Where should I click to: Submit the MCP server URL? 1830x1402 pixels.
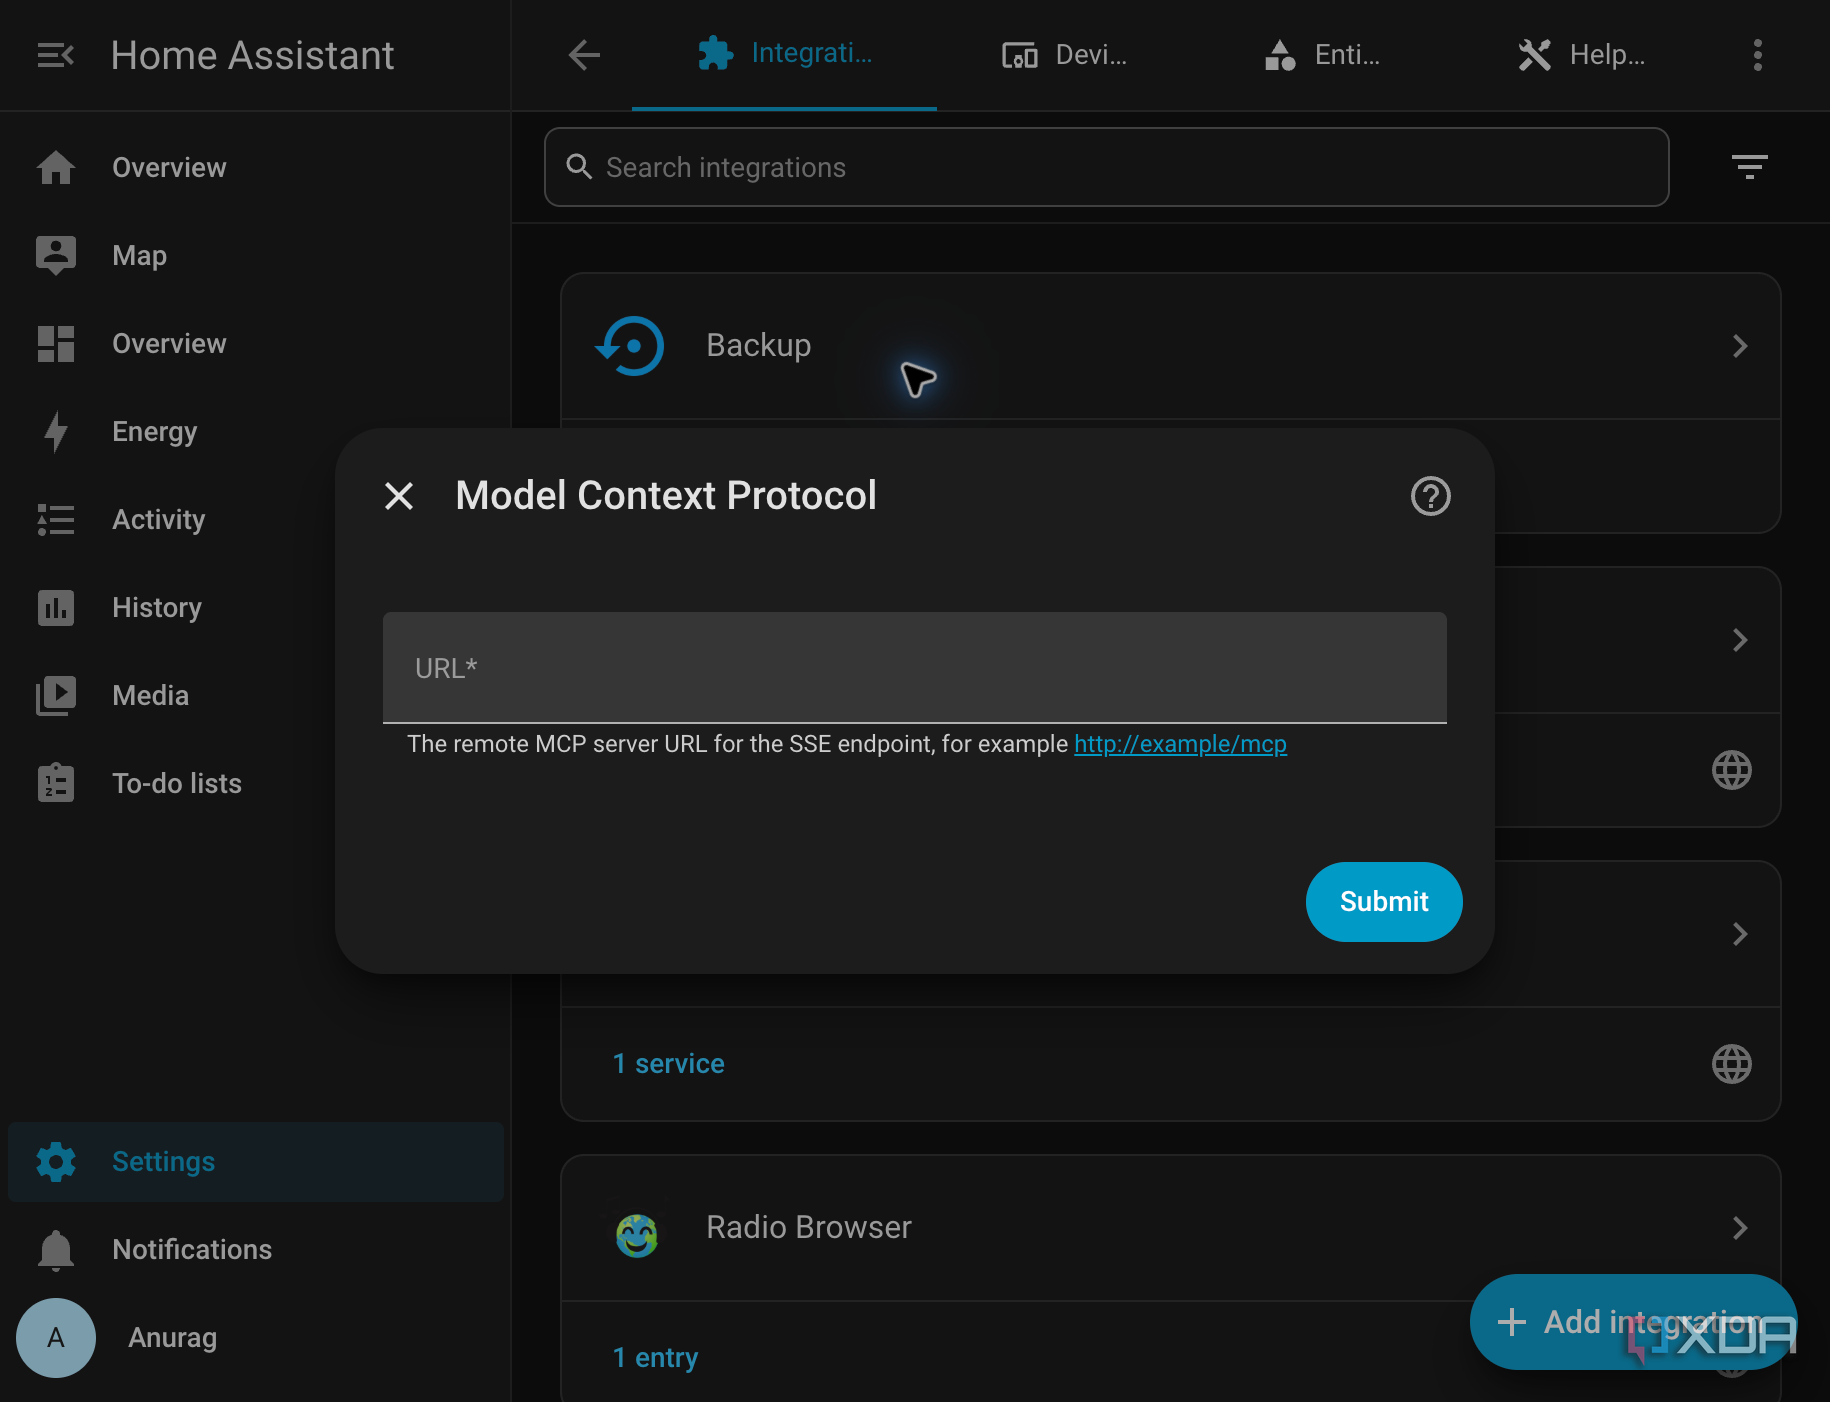(x=1384, y=902)
